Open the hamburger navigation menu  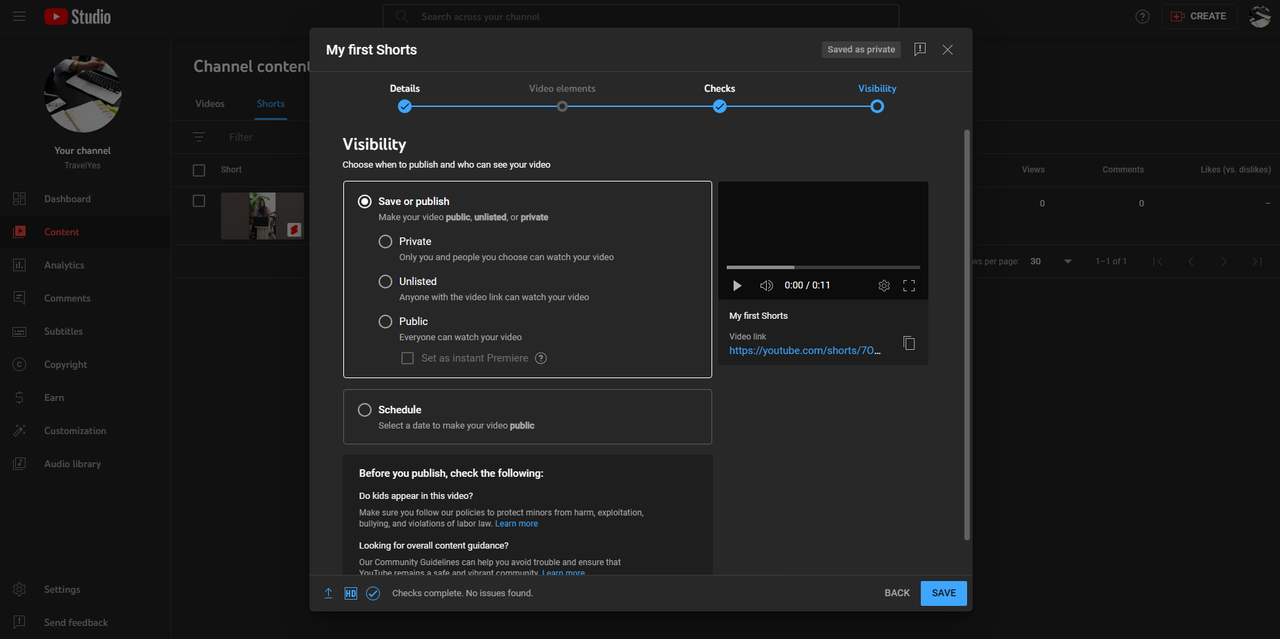click(20, 16)
